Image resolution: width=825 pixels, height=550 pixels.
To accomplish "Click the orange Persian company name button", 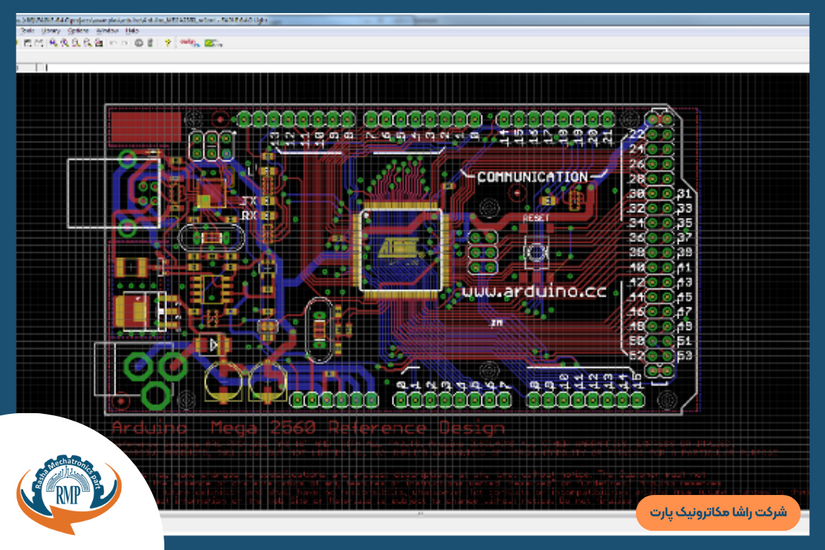I will [x=718, y=512].
